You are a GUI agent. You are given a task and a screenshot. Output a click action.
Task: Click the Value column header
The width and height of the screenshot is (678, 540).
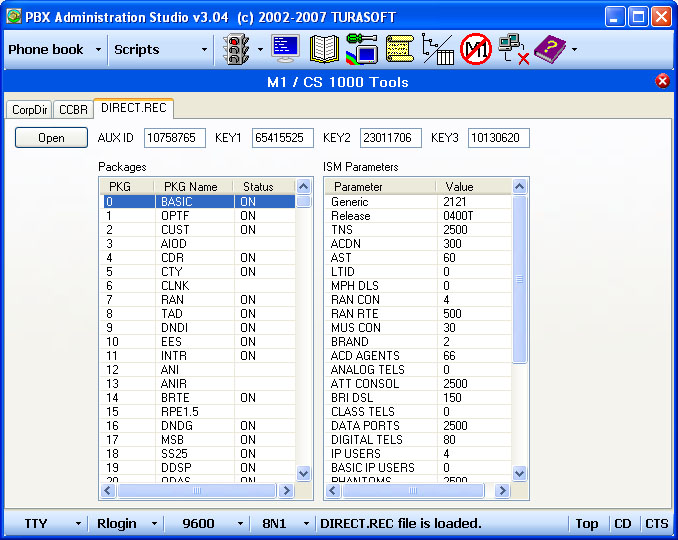473,186
